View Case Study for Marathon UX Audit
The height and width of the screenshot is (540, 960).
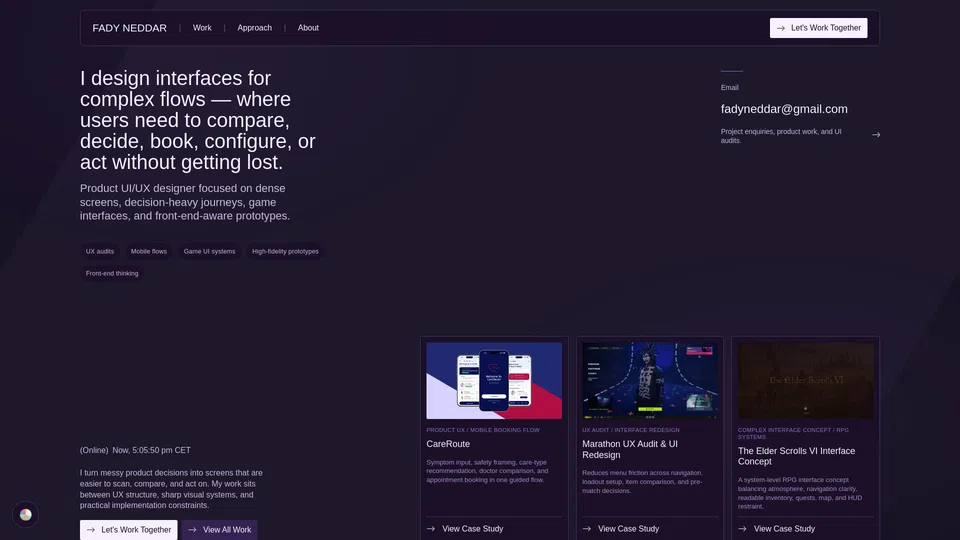coord(628,529)
